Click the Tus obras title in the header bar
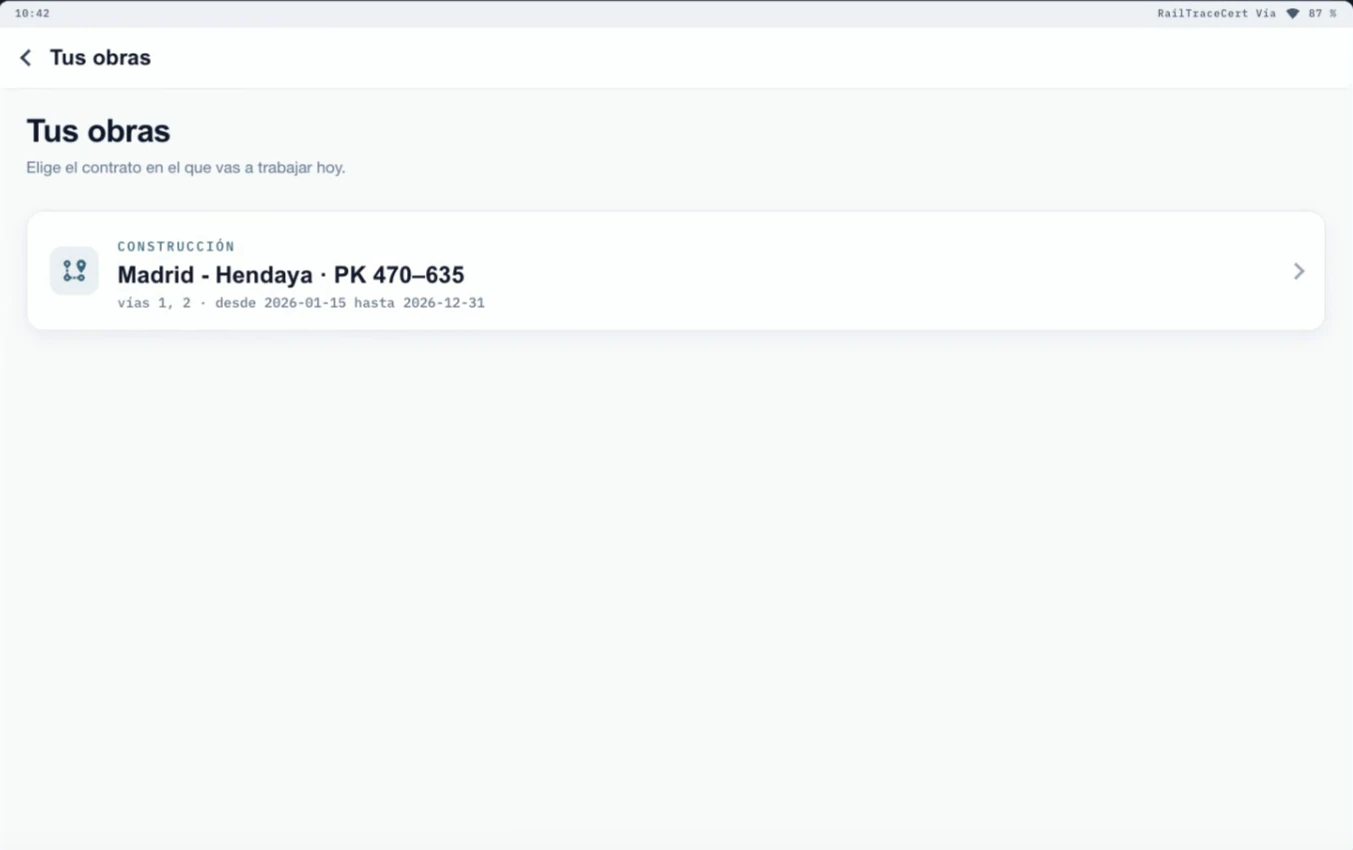 [100, 58]
